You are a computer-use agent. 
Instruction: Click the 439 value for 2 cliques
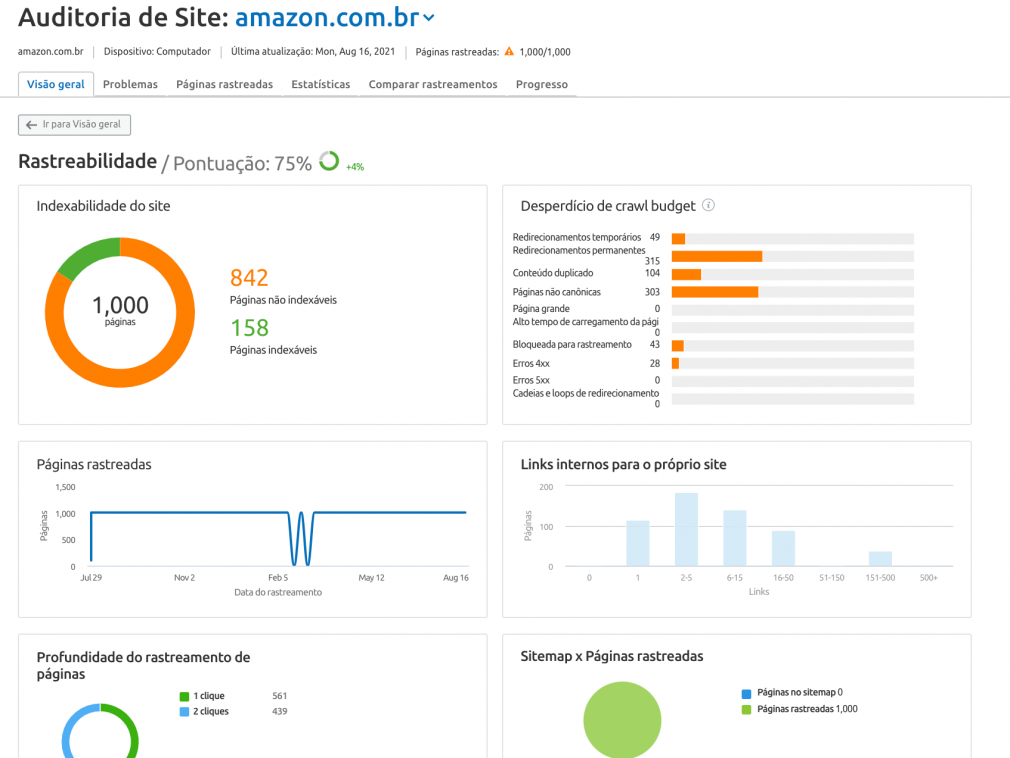point(280,711)
